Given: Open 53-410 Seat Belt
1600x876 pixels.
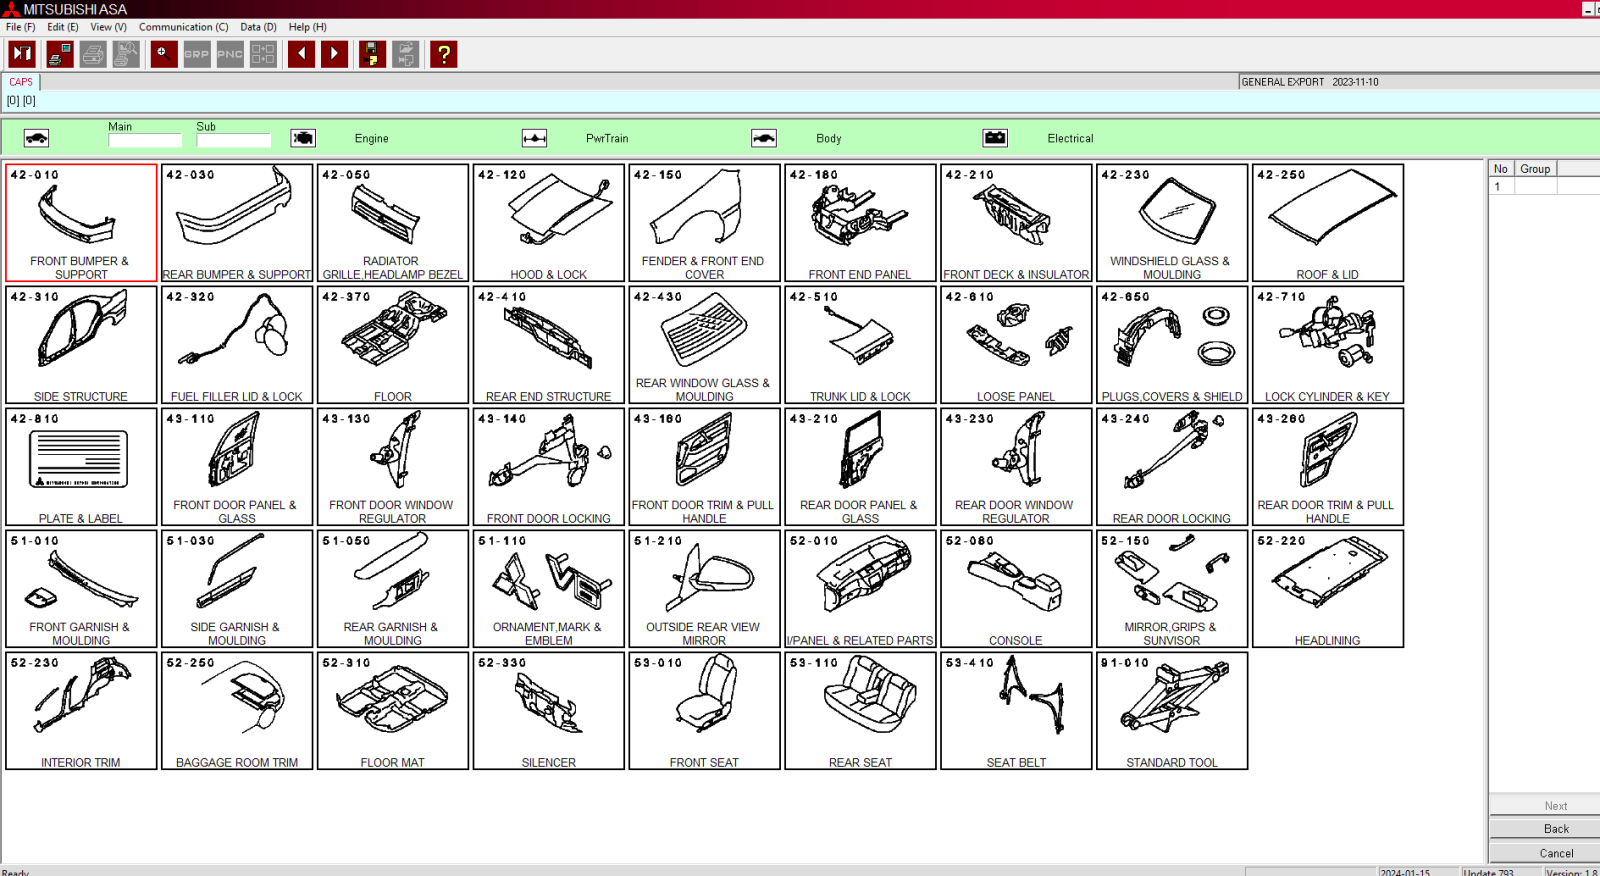Looking at the screenshot, I should 1016,711.
